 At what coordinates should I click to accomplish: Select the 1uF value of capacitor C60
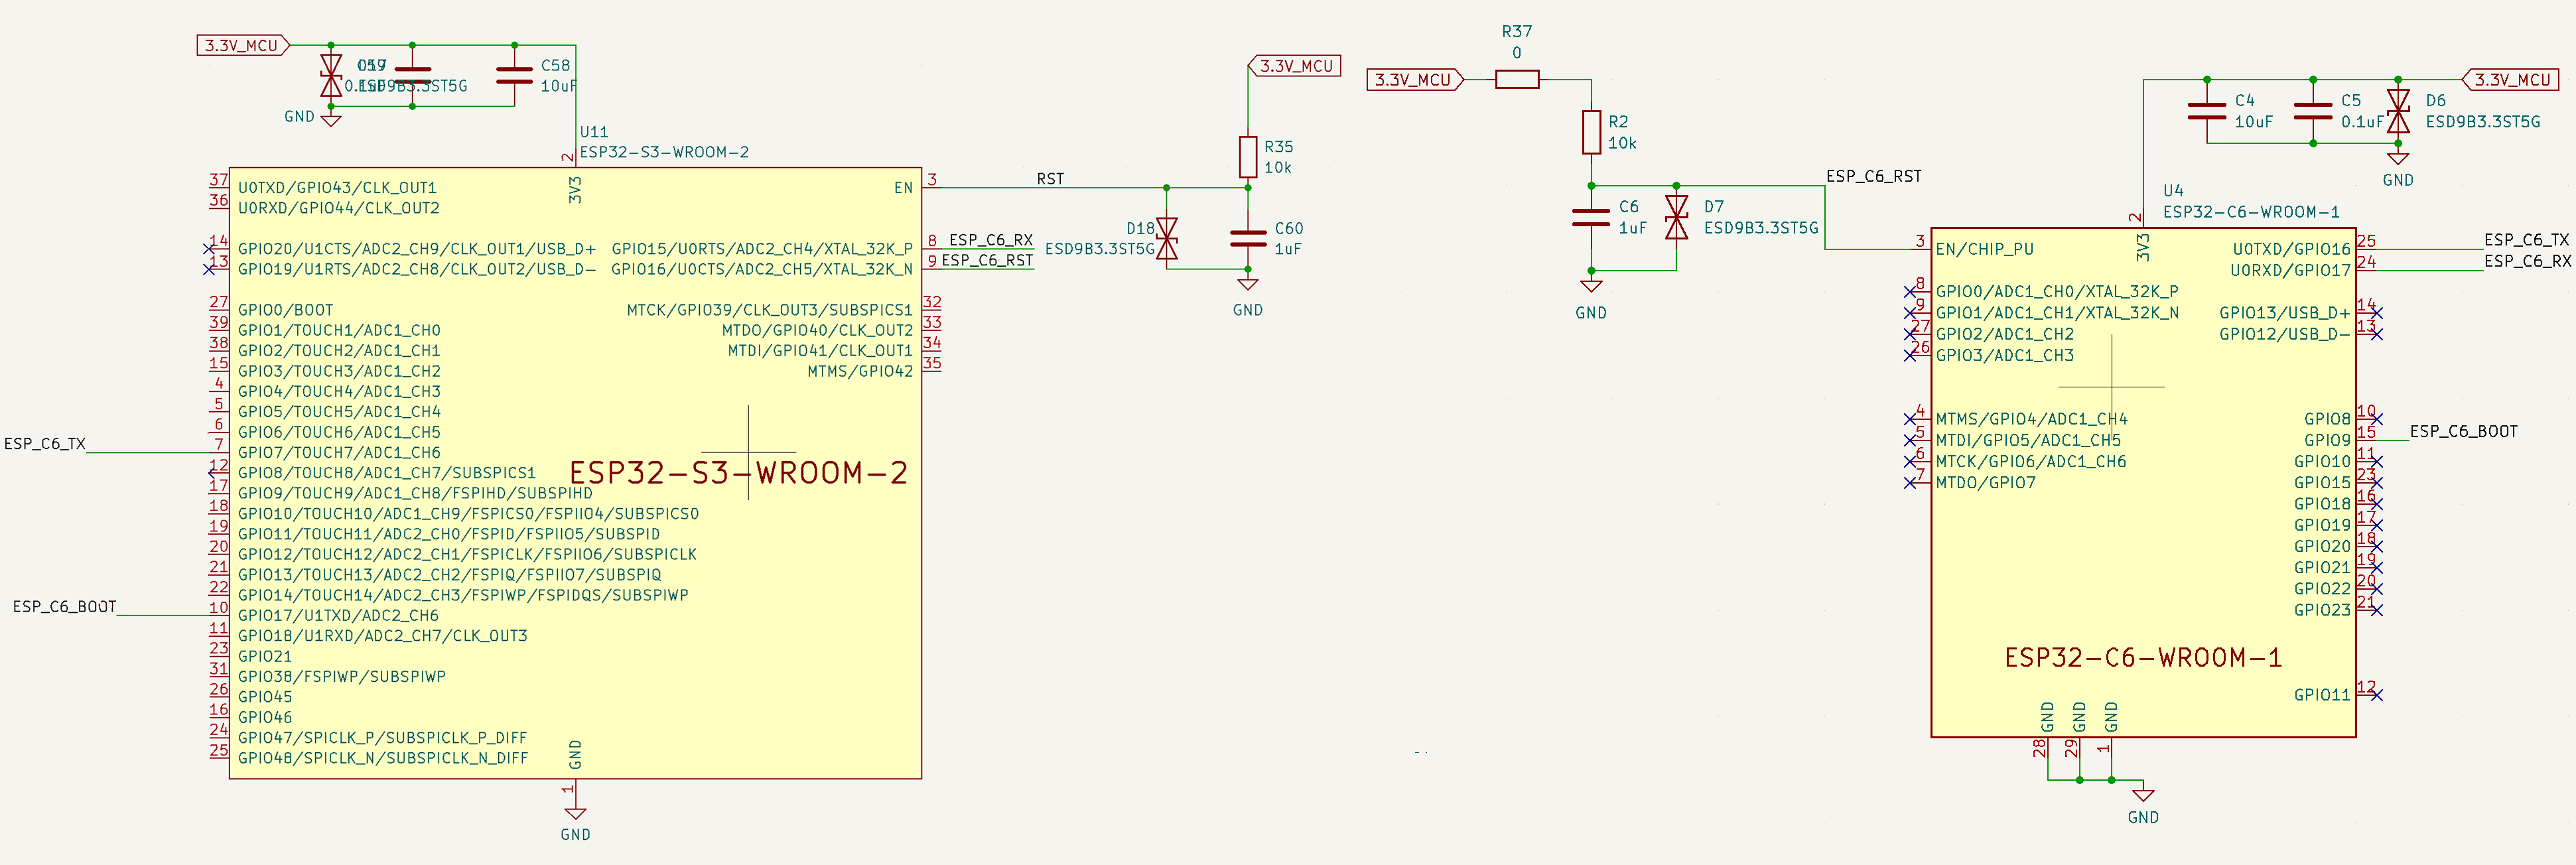(1288, 249)
